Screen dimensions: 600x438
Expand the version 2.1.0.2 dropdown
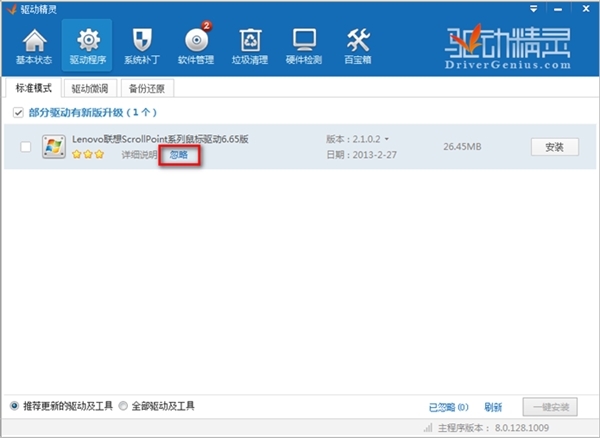click(x=388, y=139)
